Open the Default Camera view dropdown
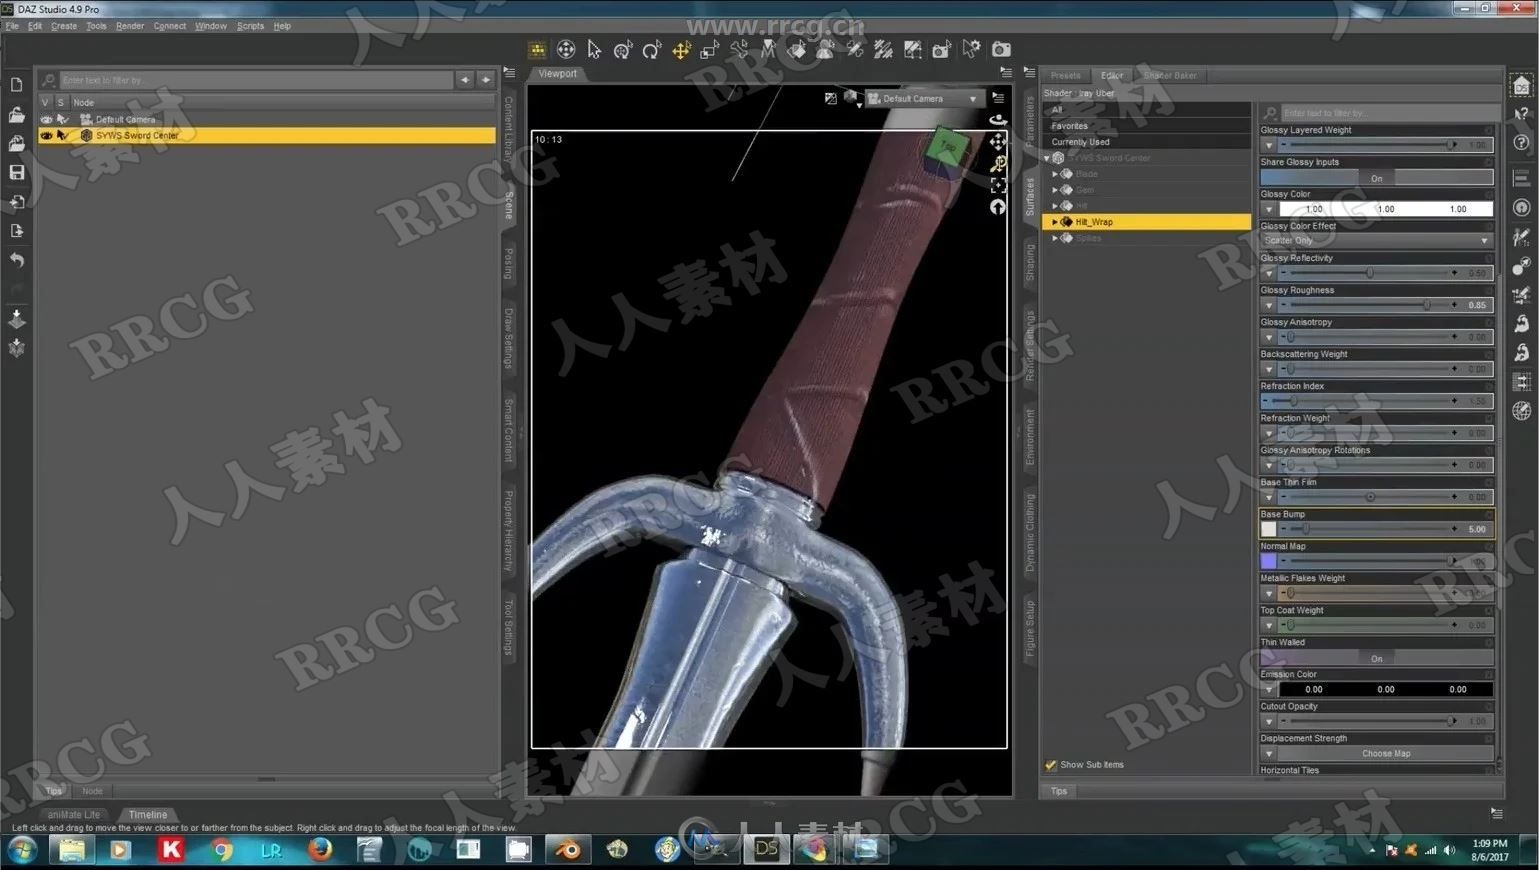 click(924, 98)
